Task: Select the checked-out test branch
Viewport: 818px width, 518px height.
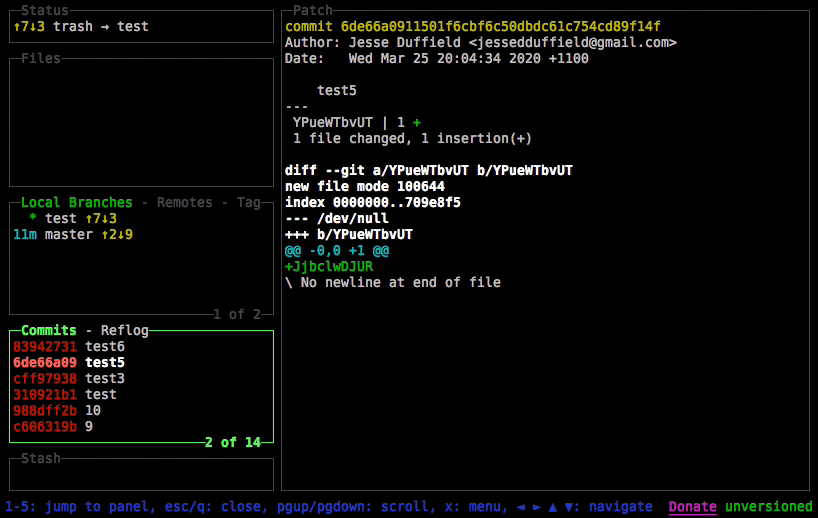Action: pos(60,218)
